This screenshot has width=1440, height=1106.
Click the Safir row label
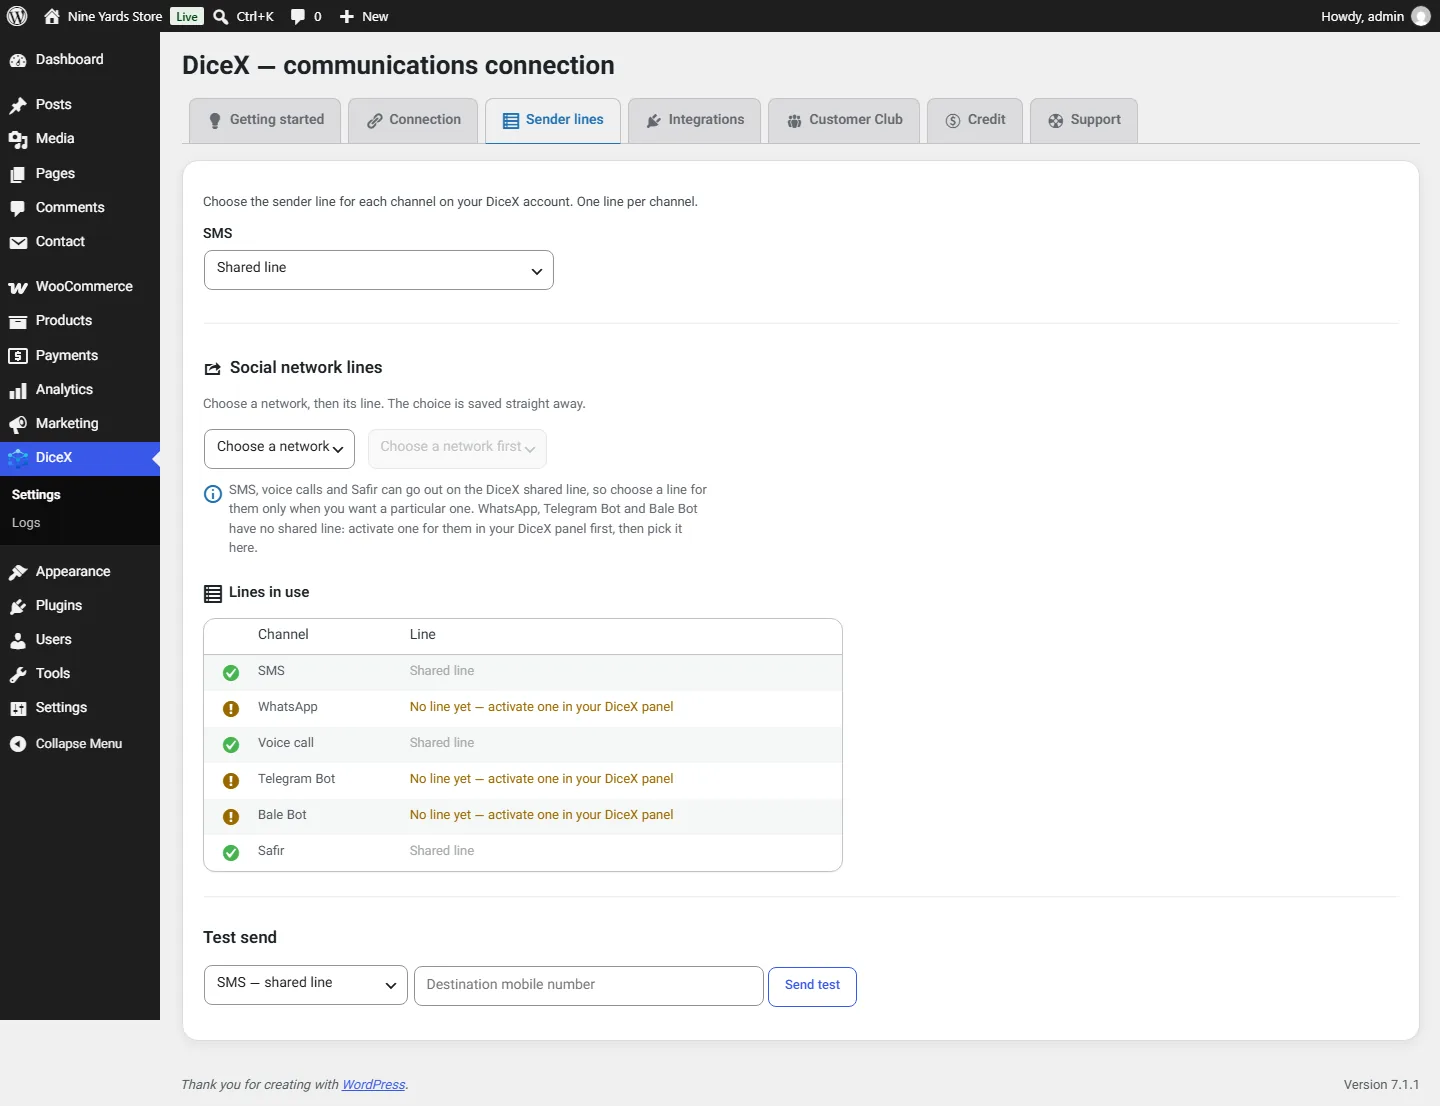tap(271, 851)
